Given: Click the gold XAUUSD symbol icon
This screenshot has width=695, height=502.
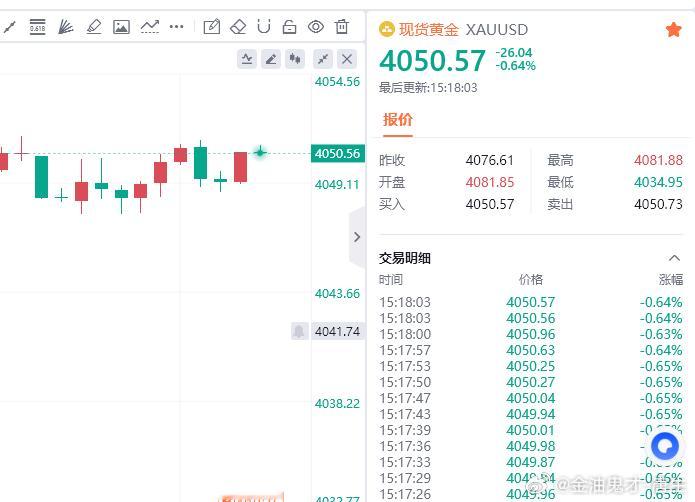Looking at the screenshot, I should tap(387, 30).
